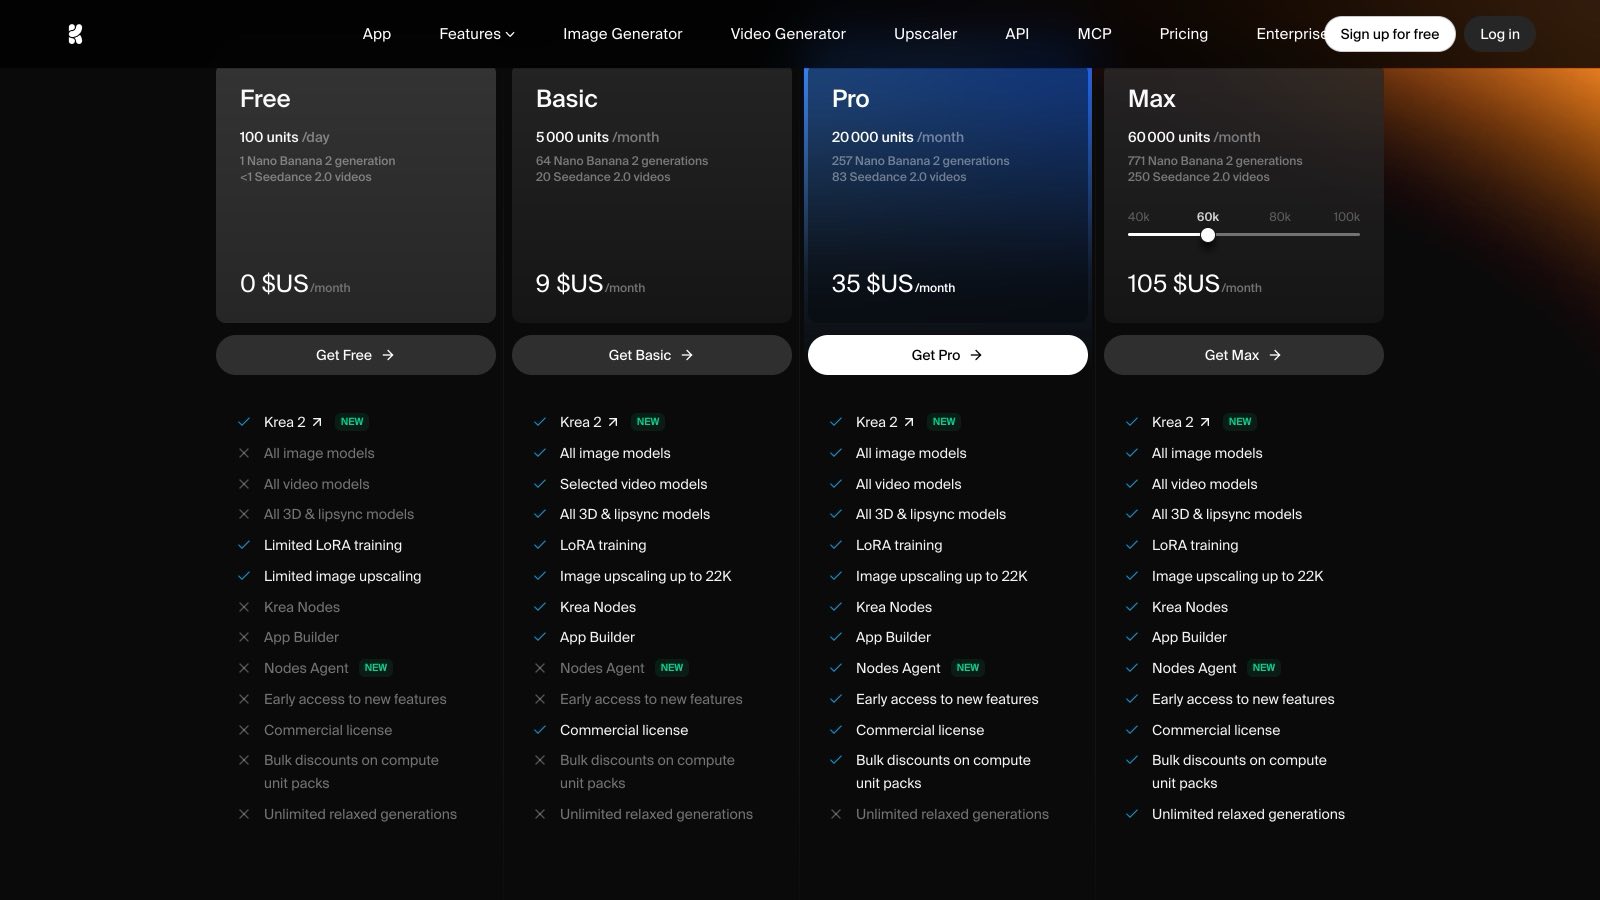Click the Krea 2 external arrow icon in Basic plan
1600x900 pixels.
point(613,422)
